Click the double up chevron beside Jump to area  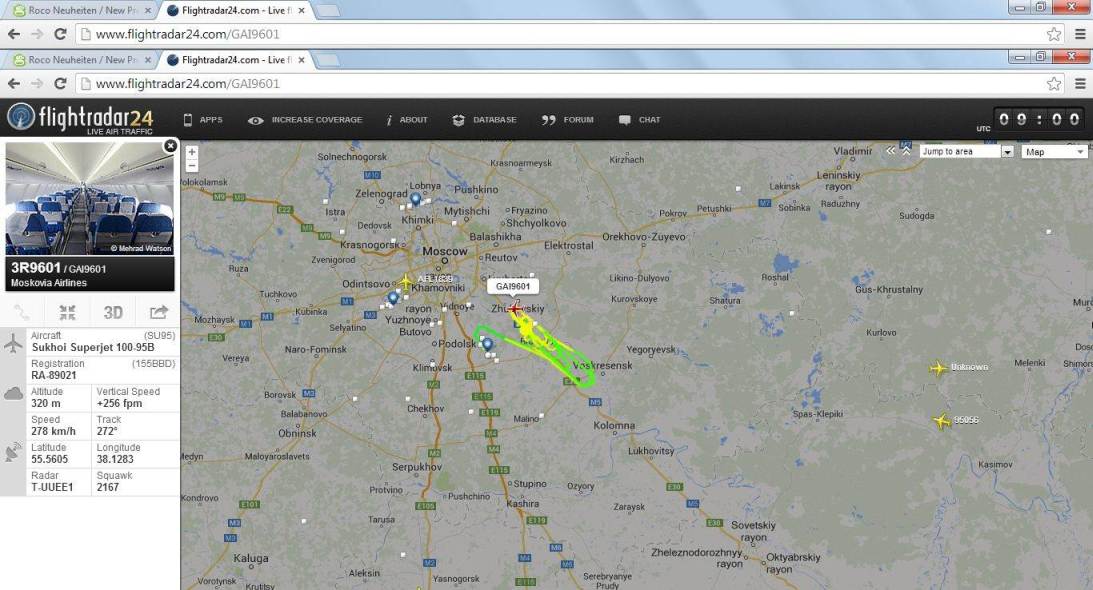[906, 151]
